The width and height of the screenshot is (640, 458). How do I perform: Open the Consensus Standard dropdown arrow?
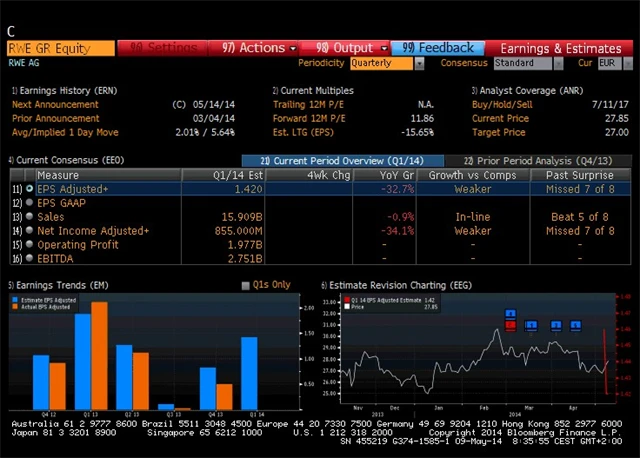(558, 63)
